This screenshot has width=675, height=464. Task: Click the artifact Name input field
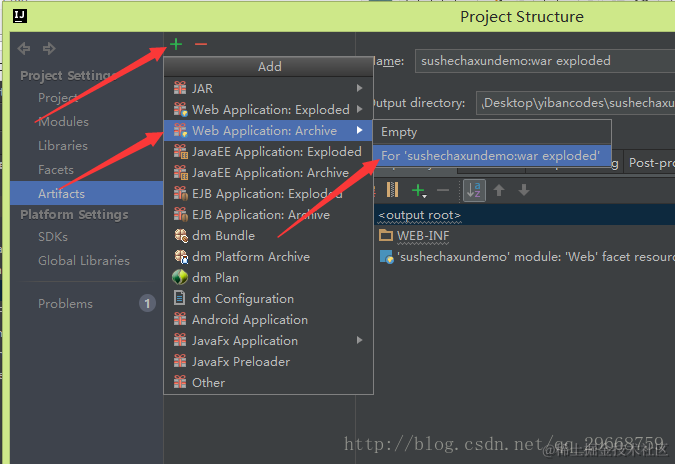[x=545, y=61]
